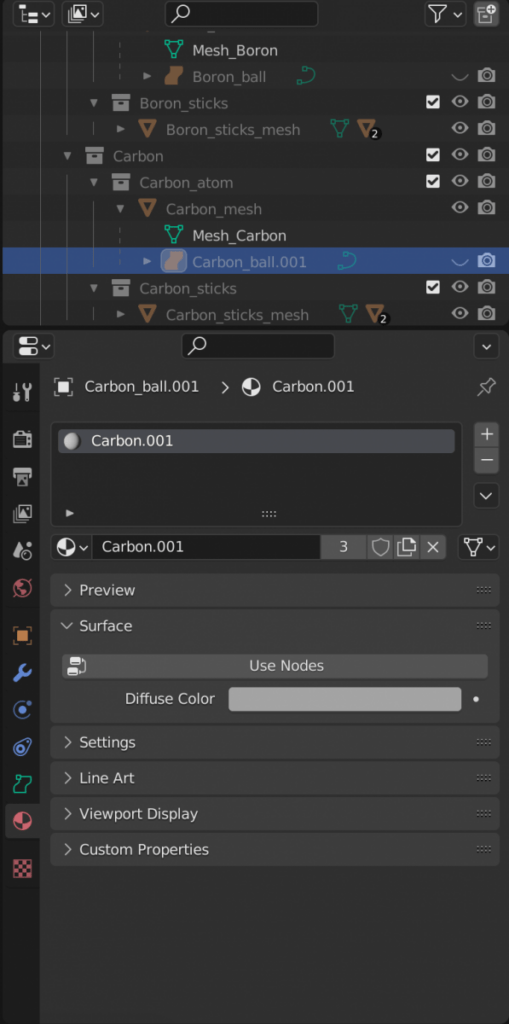Remove the selected material slot
Viewport: 509px width, 1024px height.
click(486, 460)
